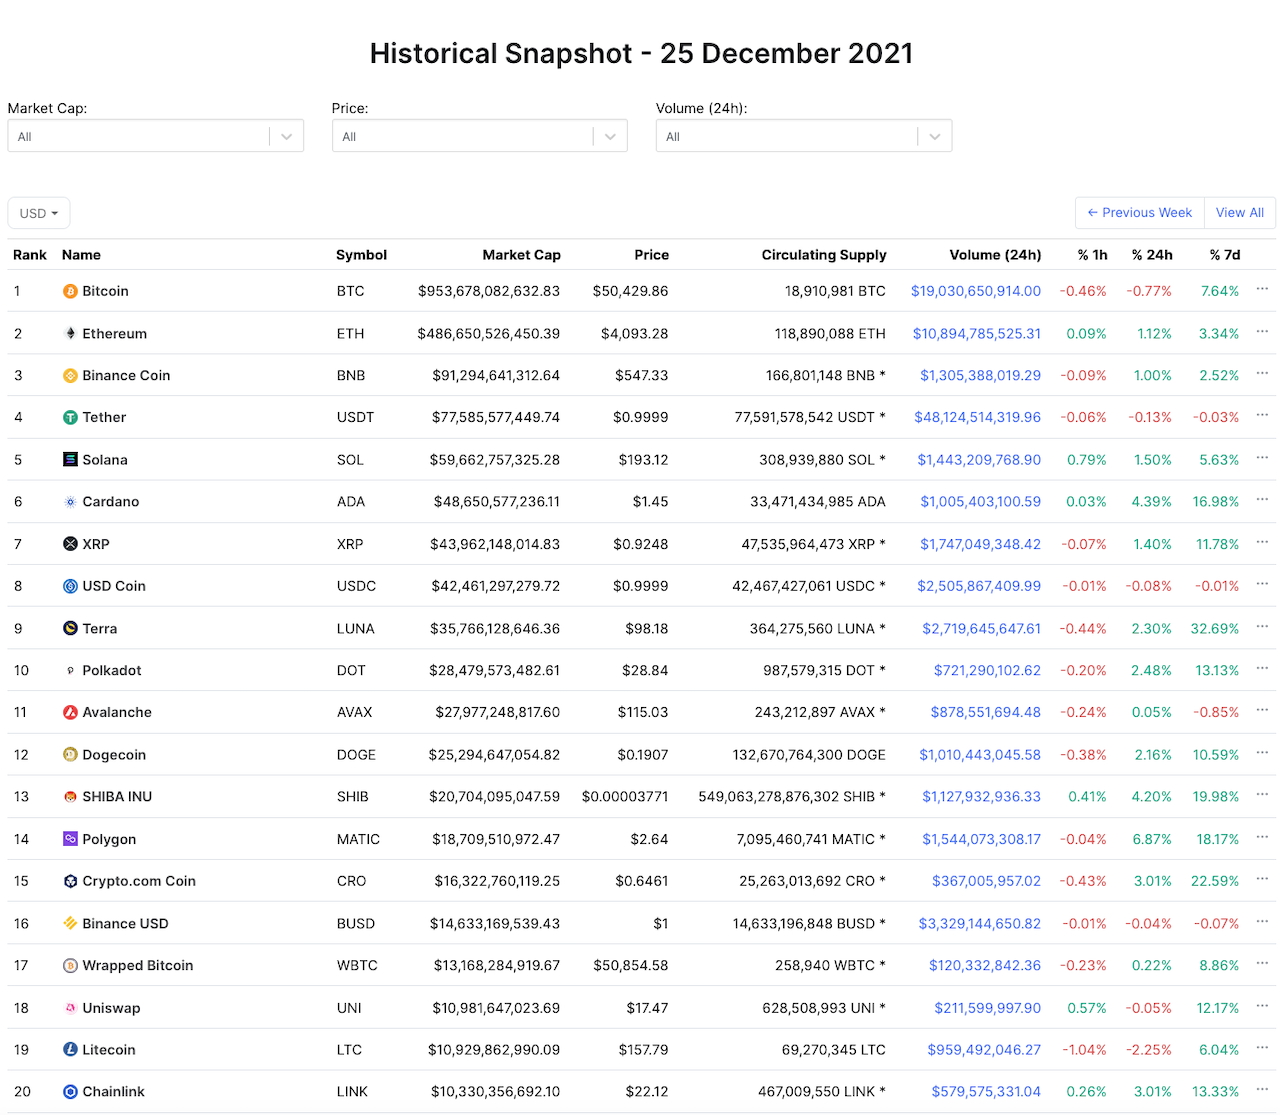Image resolution: width=1280 pixels, height=1115 pixels.
Task: Click the Cardano logo icon
Action: click(70, 502)
